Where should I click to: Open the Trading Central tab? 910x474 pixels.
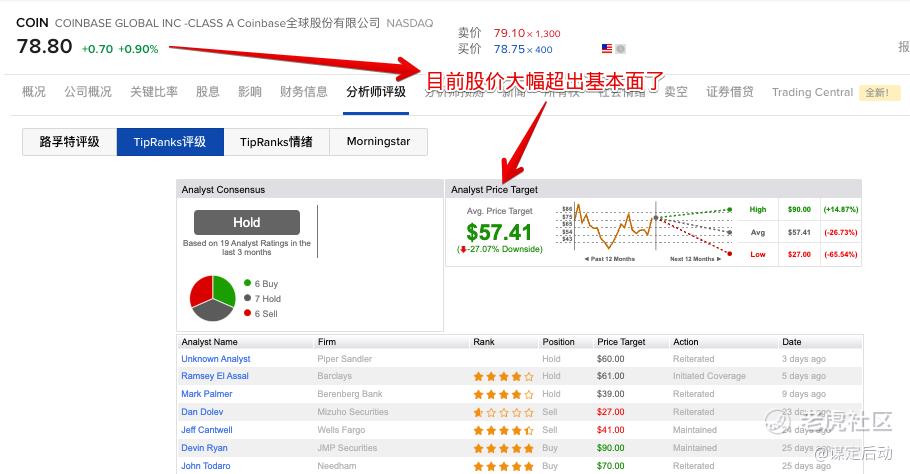tap(812, 92)
